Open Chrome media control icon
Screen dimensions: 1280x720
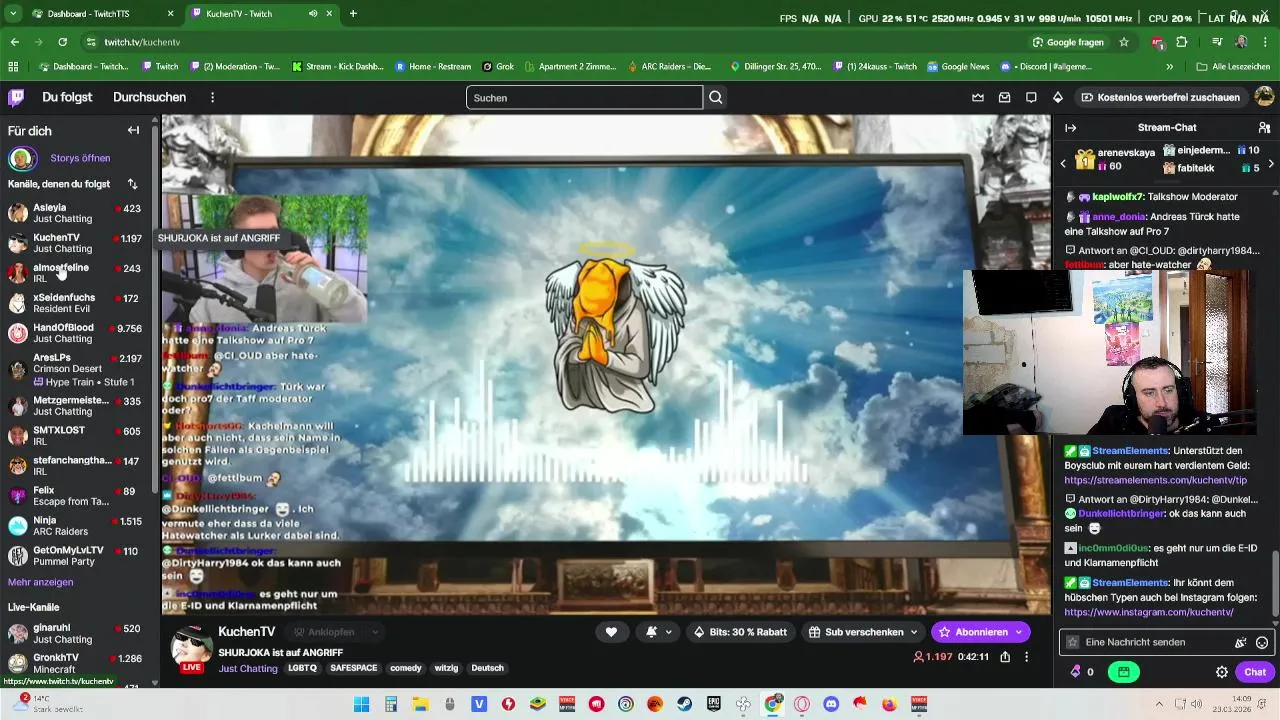[1217, 42]
